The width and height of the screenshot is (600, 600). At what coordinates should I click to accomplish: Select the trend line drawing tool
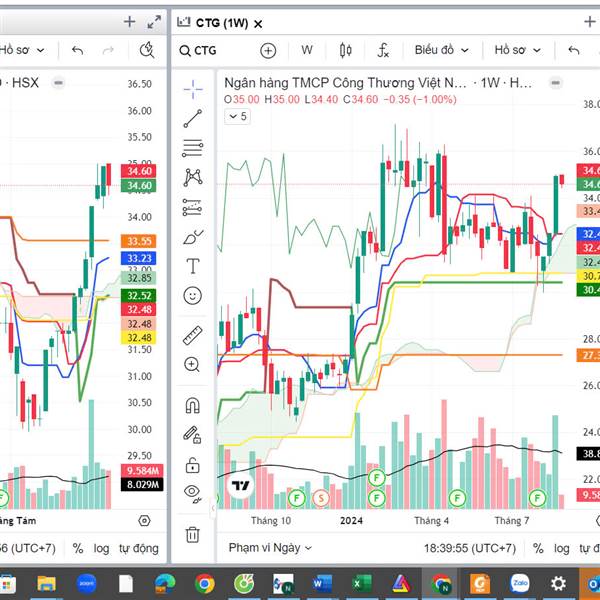click(x=193, y=119)
